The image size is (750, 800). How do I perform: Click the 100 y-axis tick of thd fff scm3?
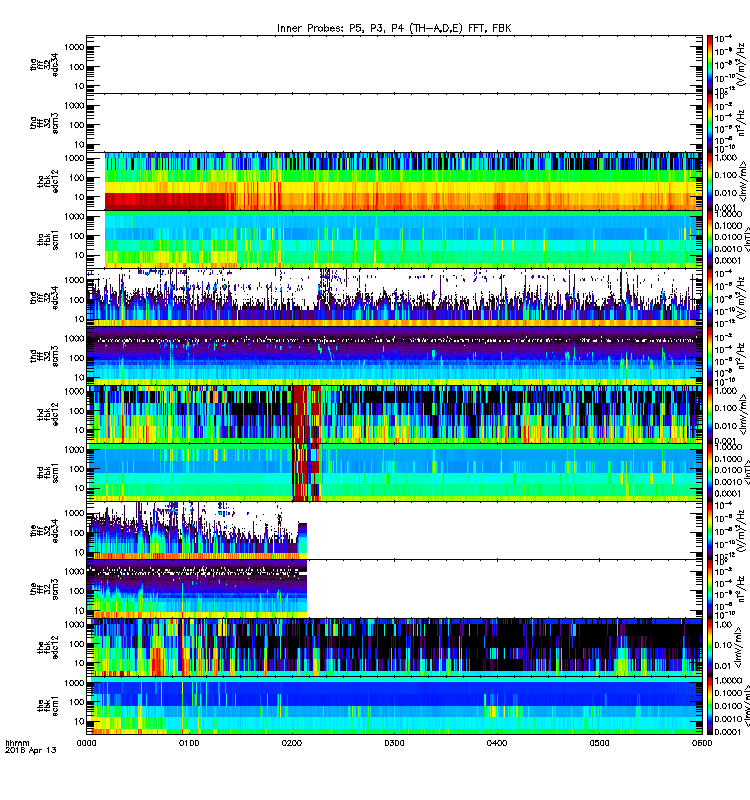point(77,358)
